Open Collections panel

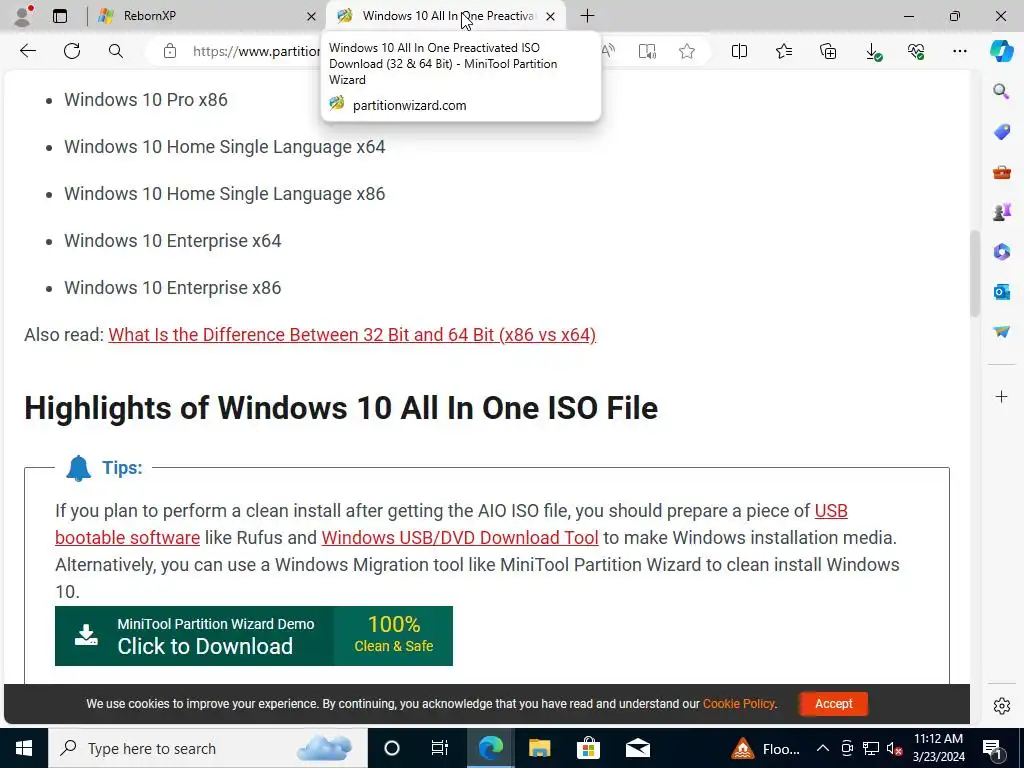[828, 51]
